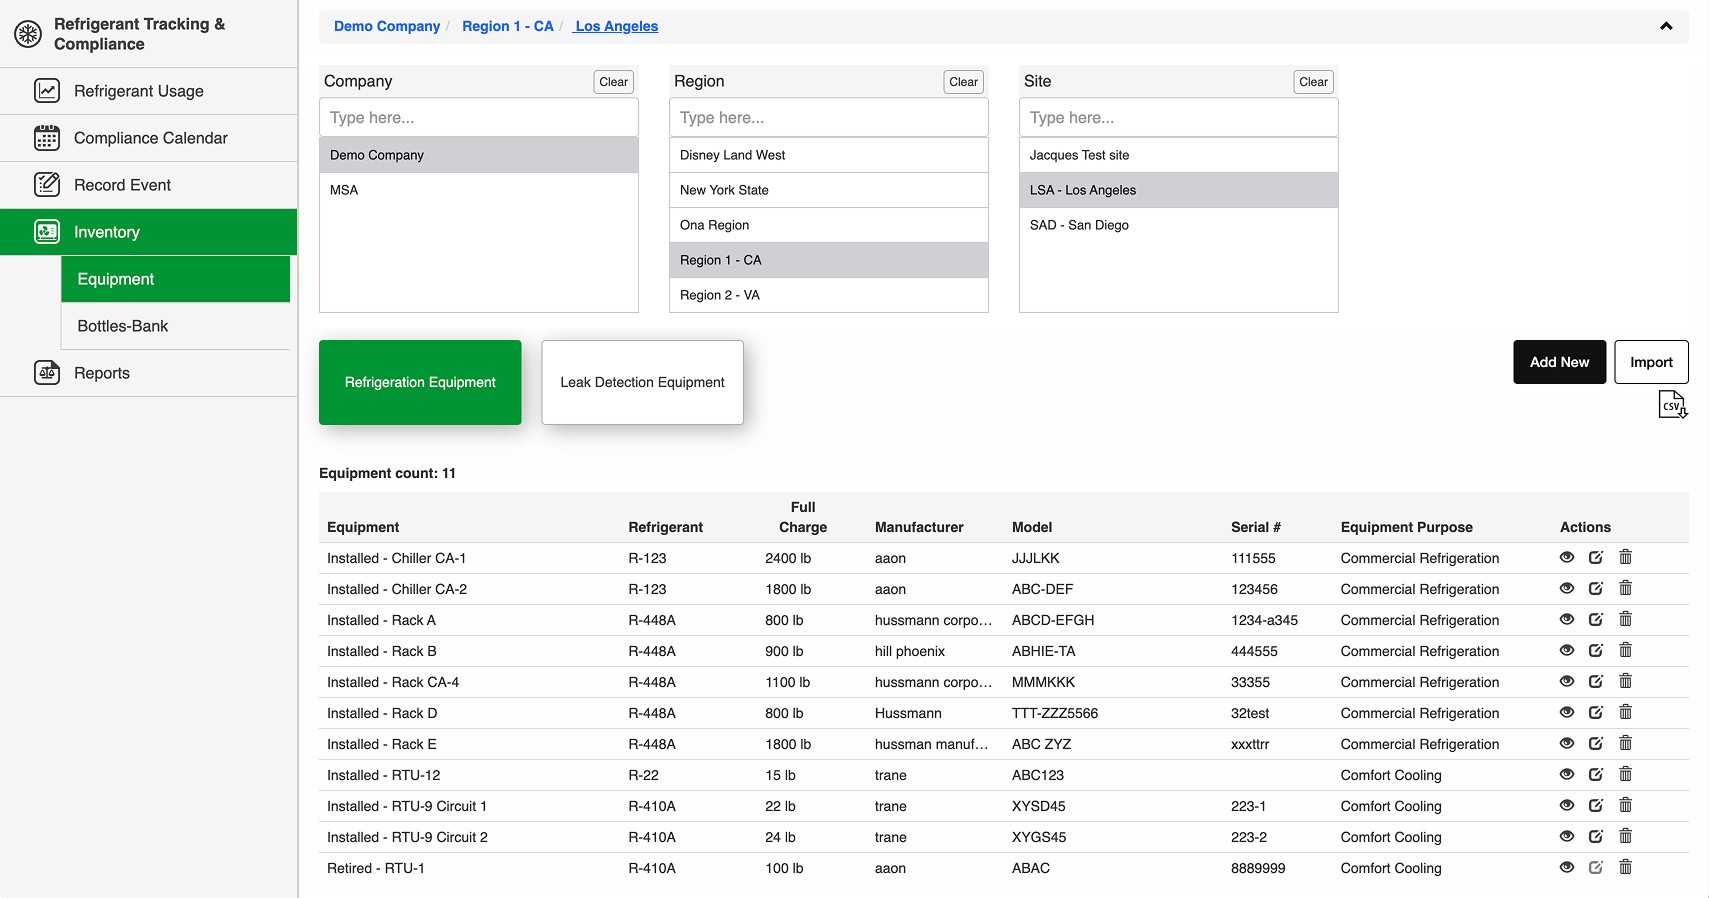Clear the Site filter
1709x898 pixels.
tap(1314, 82)
